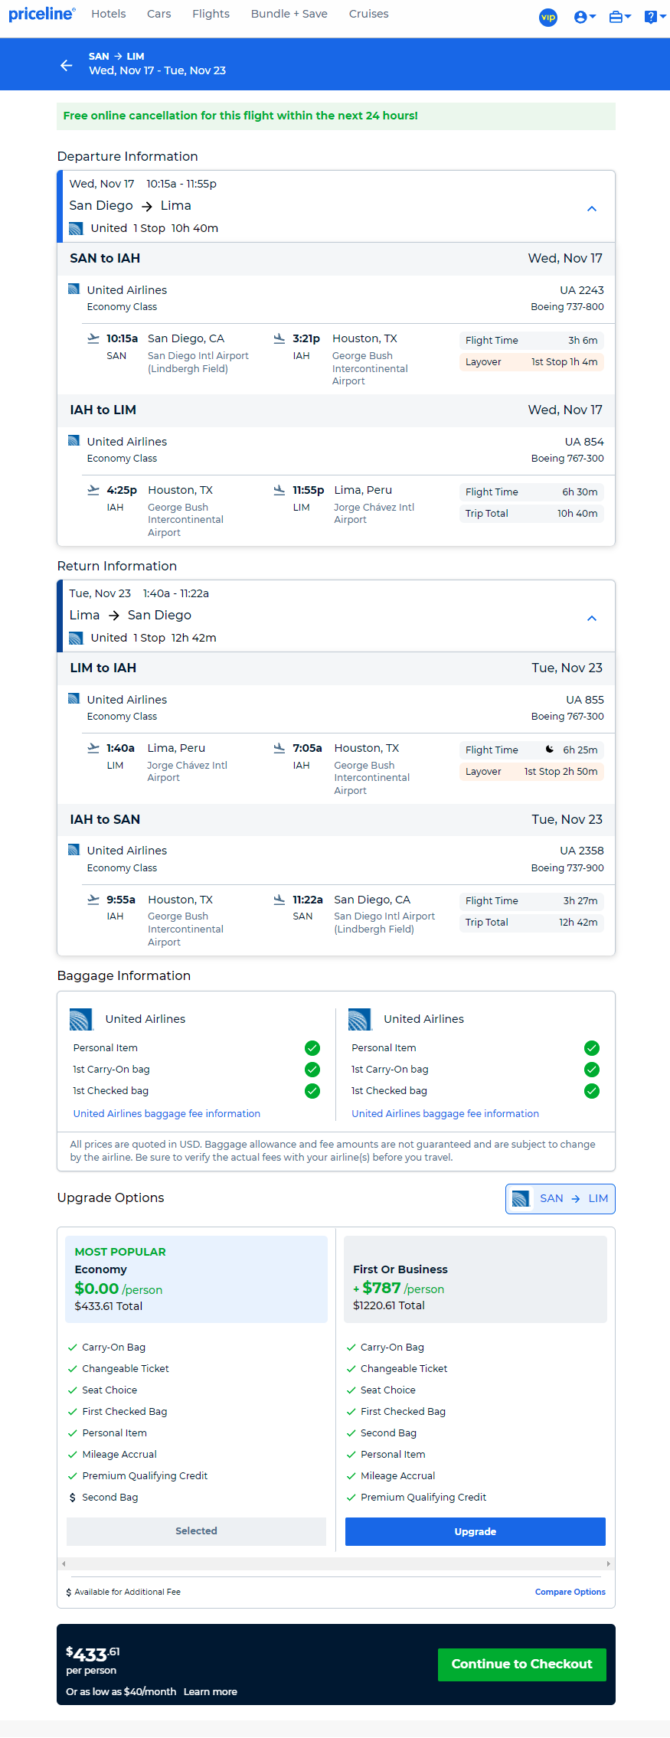Image resolution: width=670 pixels, height=1738 pixels.
Task: Open right United Airlines baggage fee information link
Action: [445, 1113]
